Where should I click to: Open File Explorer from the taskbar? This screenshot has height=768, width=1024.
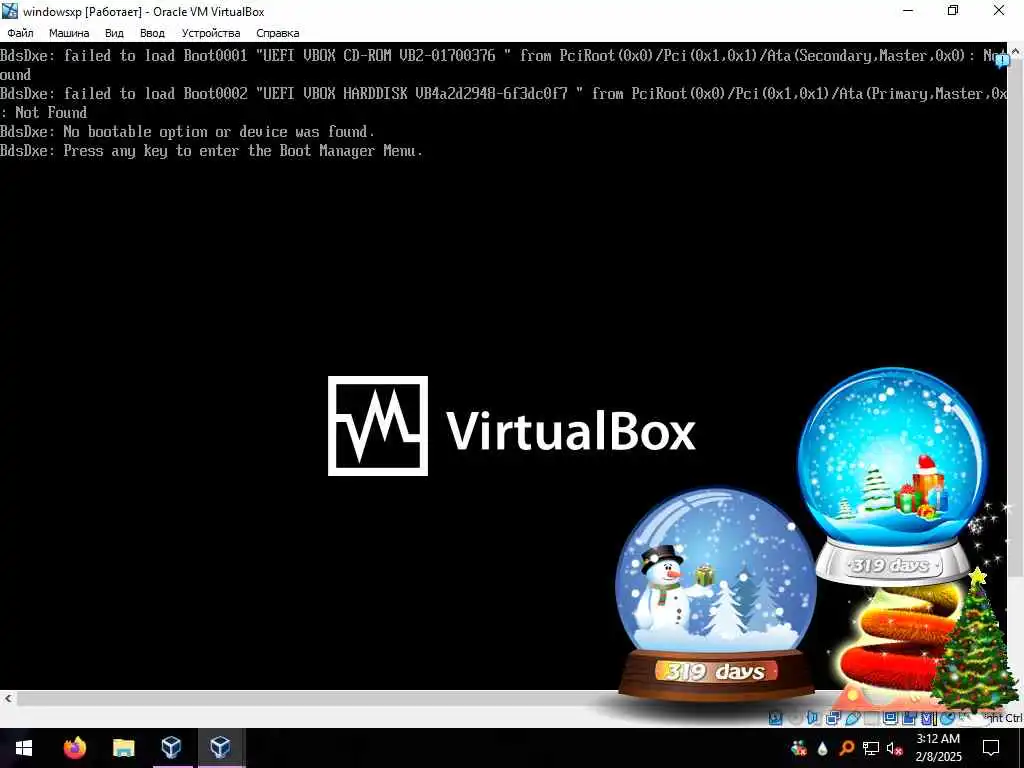tap(123, 748)
